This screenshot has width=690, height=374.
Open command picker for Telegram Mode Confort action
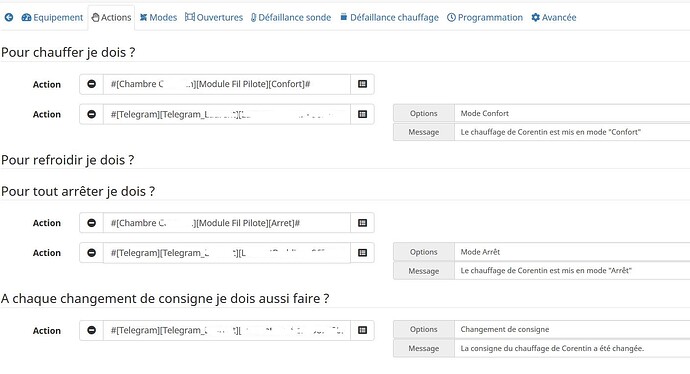click(362, 114)
